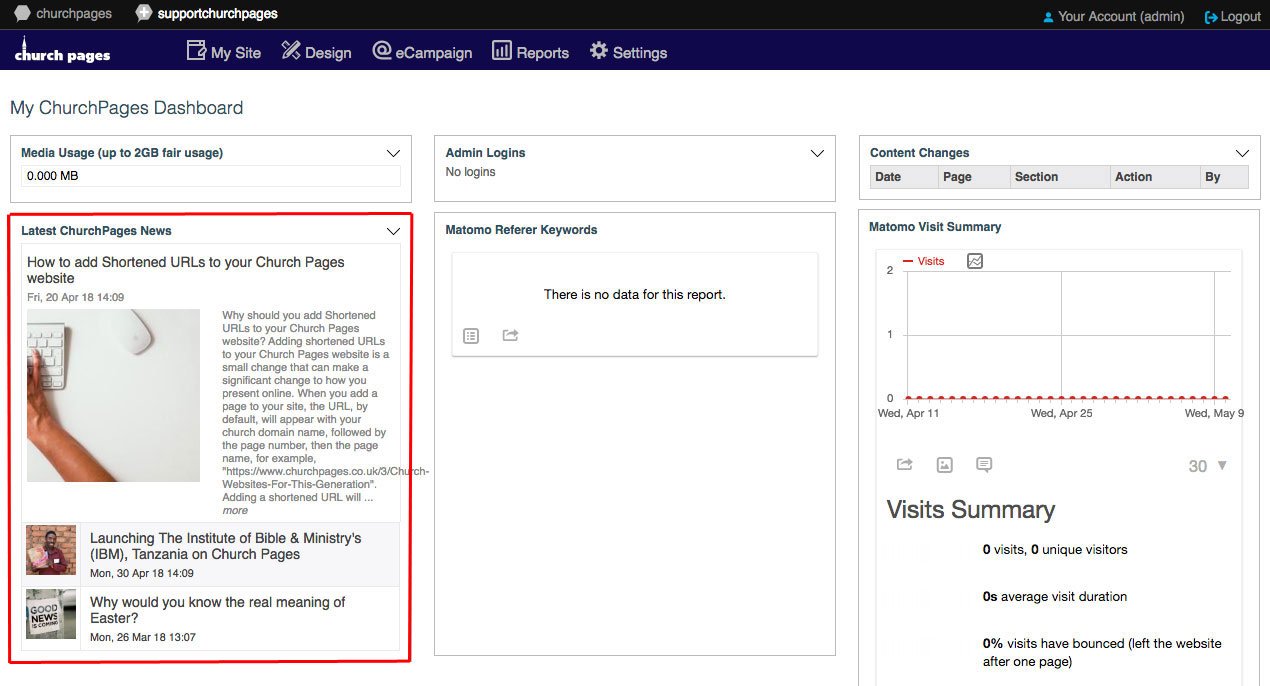Click the annotations icon under the visits chart
Image resolution: width=1270 pixels, height=686 pixels.
pyautogui.click(x=984, y=465)
